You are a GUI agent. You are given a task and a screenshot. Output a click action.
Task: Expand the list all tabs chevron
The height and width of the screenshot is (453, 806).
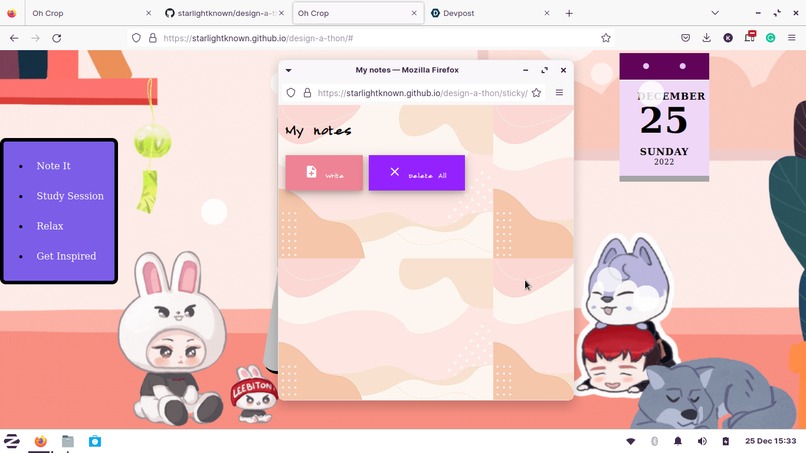tap(715, 13)
